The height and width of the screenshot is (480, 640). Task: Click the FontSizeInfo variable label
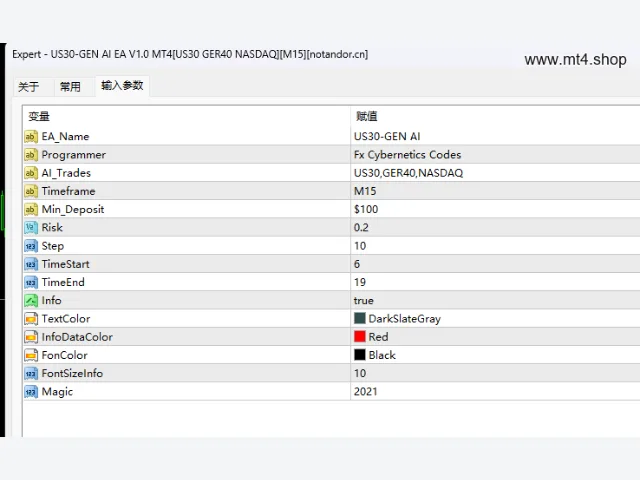coord(72,373)
